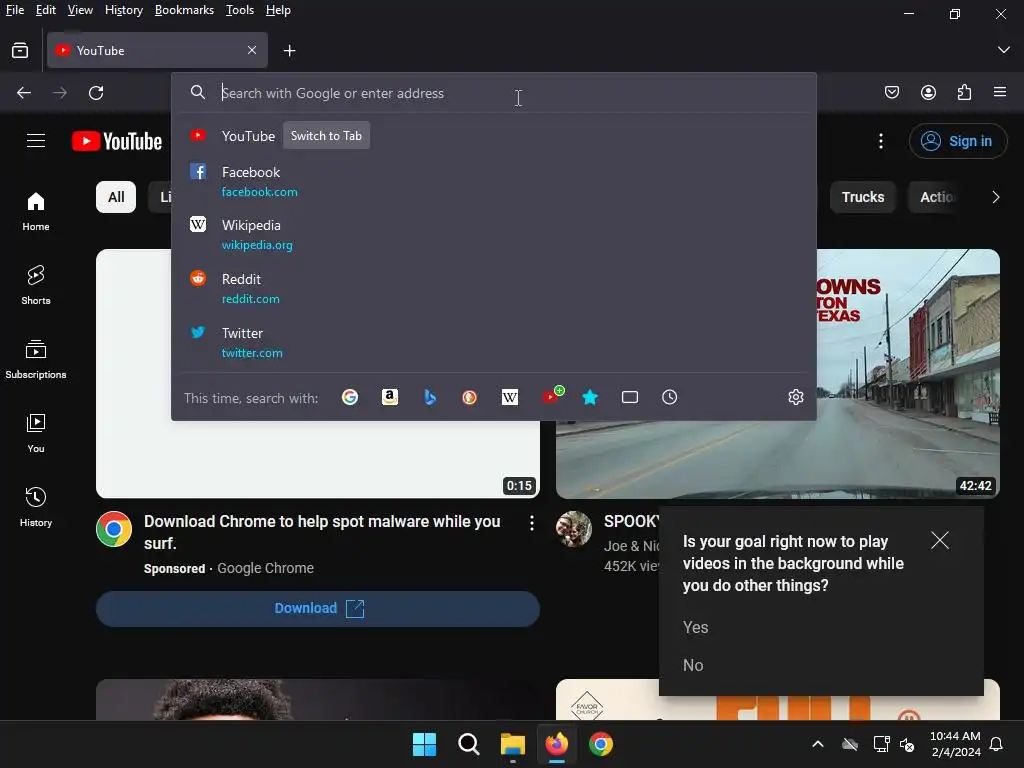Add the YouTube search engine
The height and width of the screenshot is (768, 1024).
pyautogui.click(x=552, y=396)
